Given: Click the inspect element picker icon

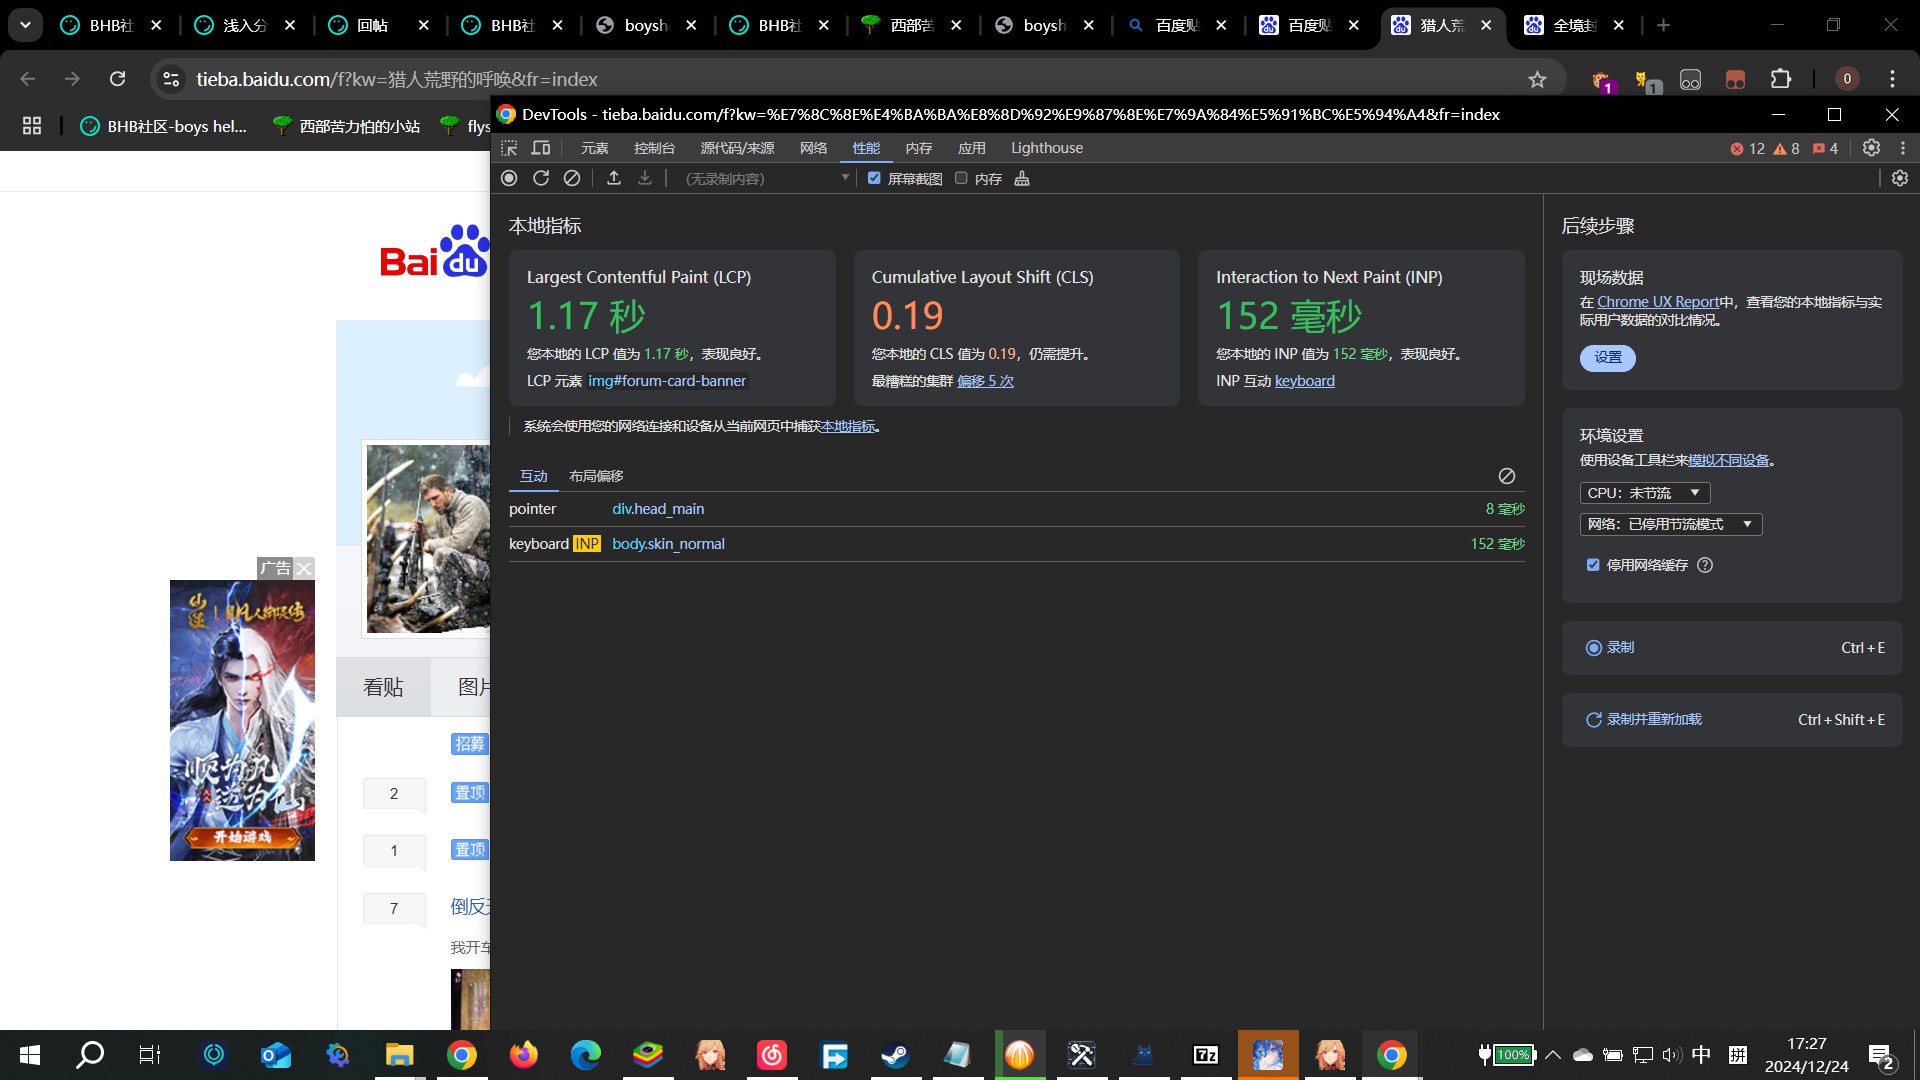Looking at the screenshot, I should click(x=509, y=148).
